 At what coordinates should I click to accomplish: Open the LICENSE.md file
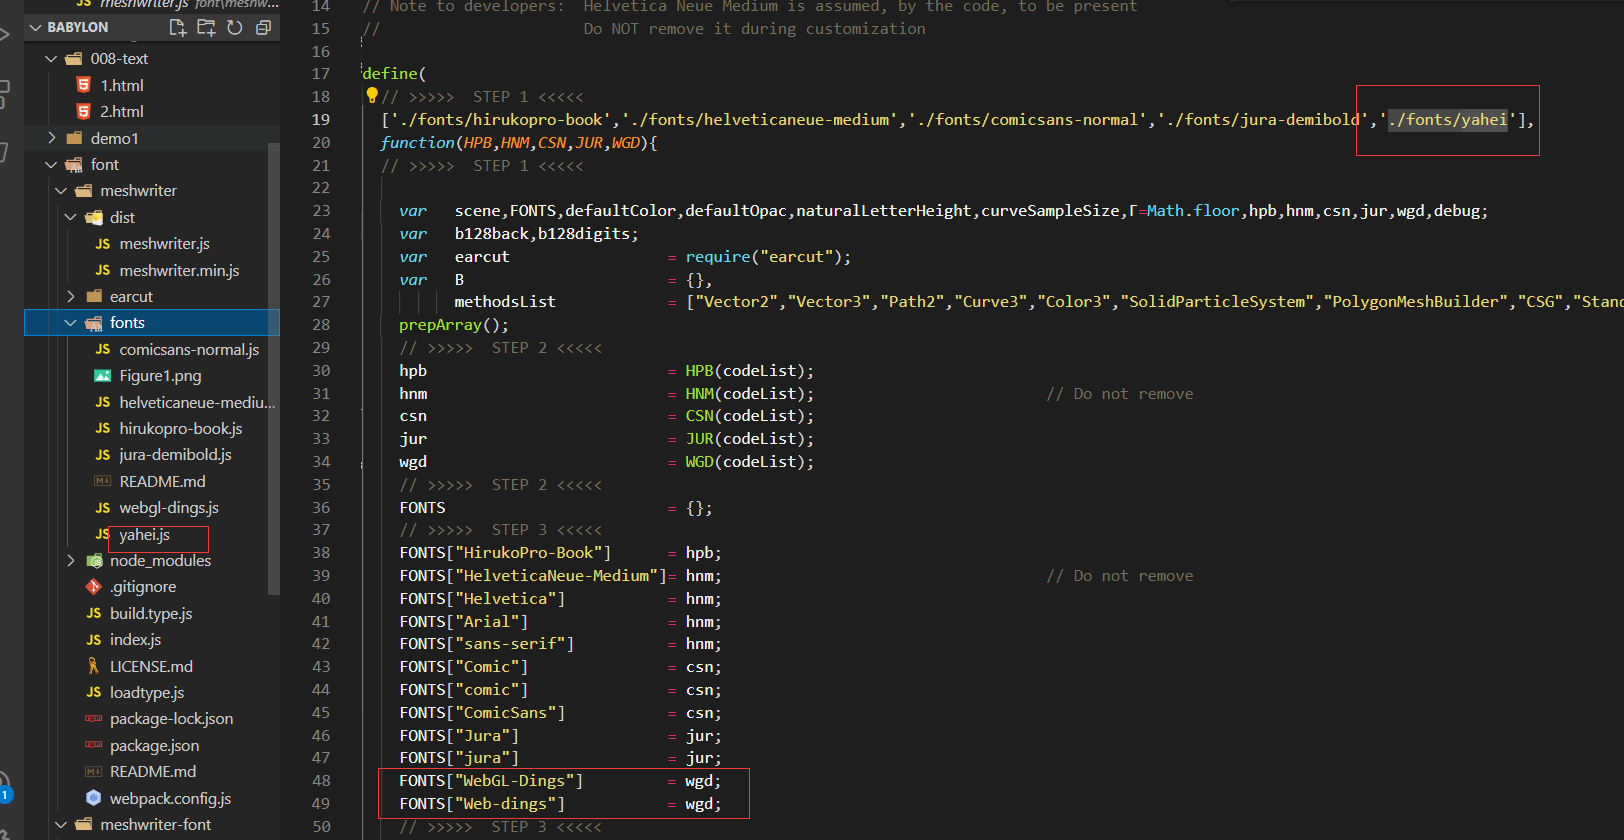pos(151,666)
